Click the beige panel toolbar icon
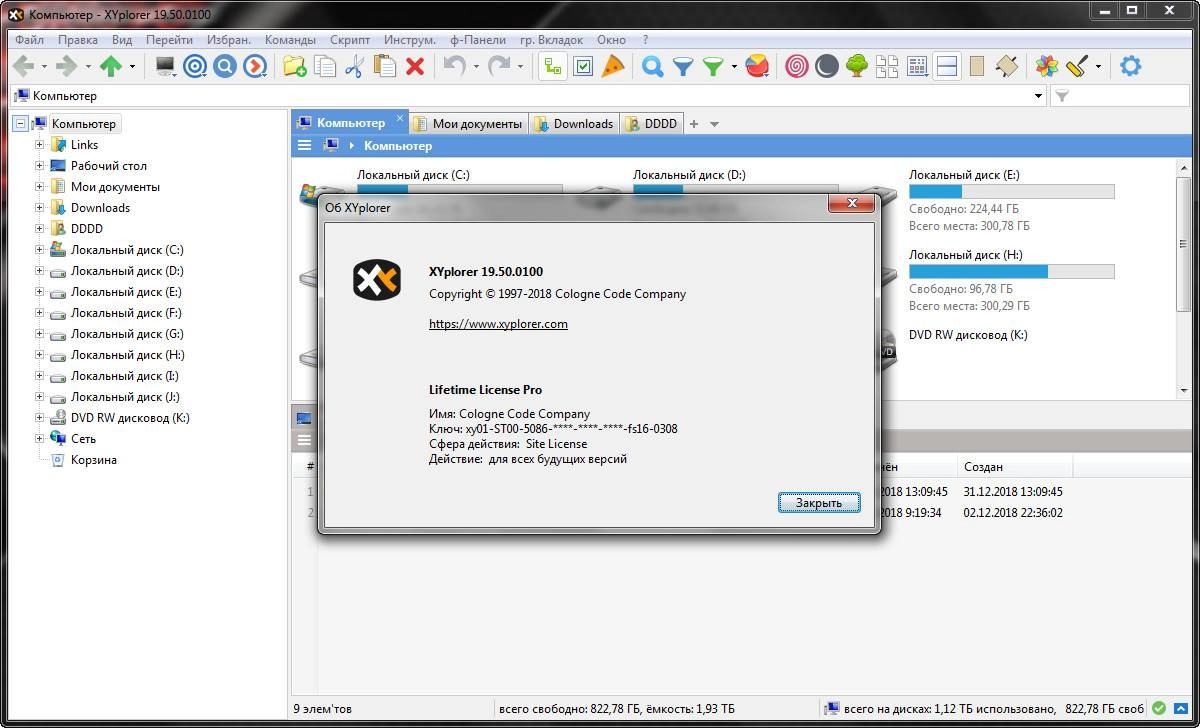 [977, 66]
